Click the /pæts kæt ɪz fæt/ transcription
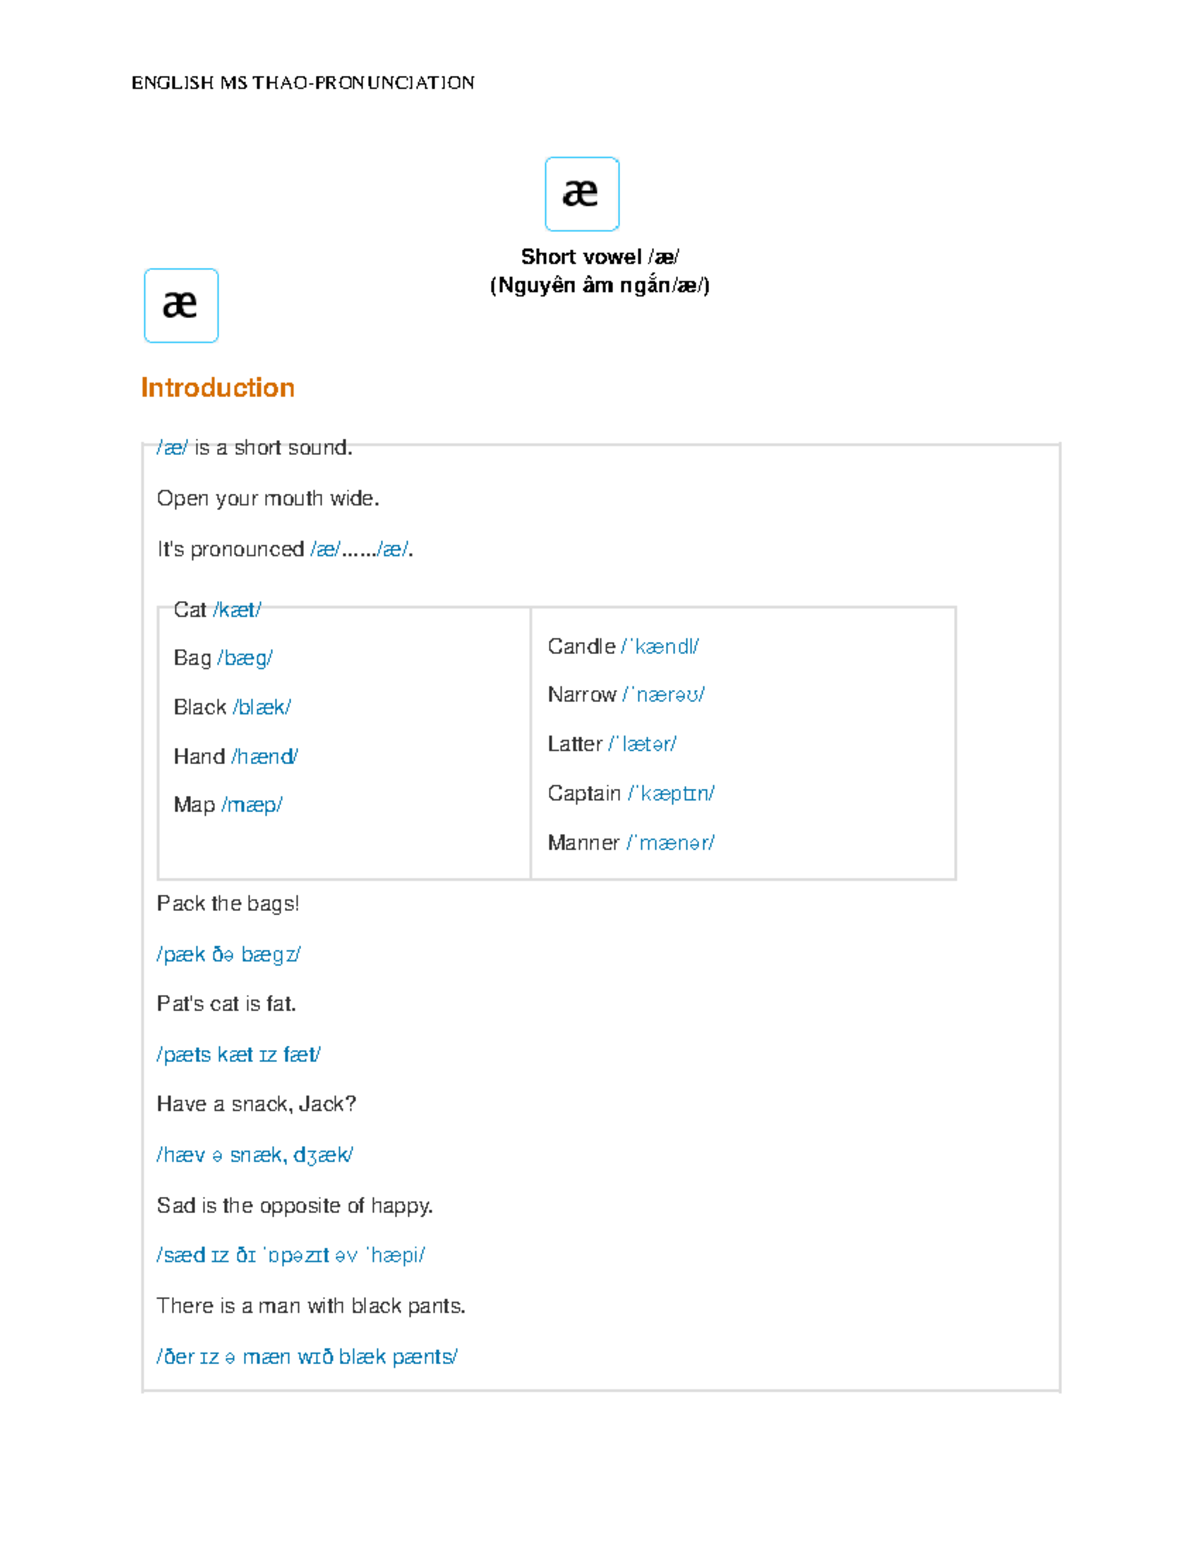Screen dimensions: 1200x1553 [x=239, y=1055]
